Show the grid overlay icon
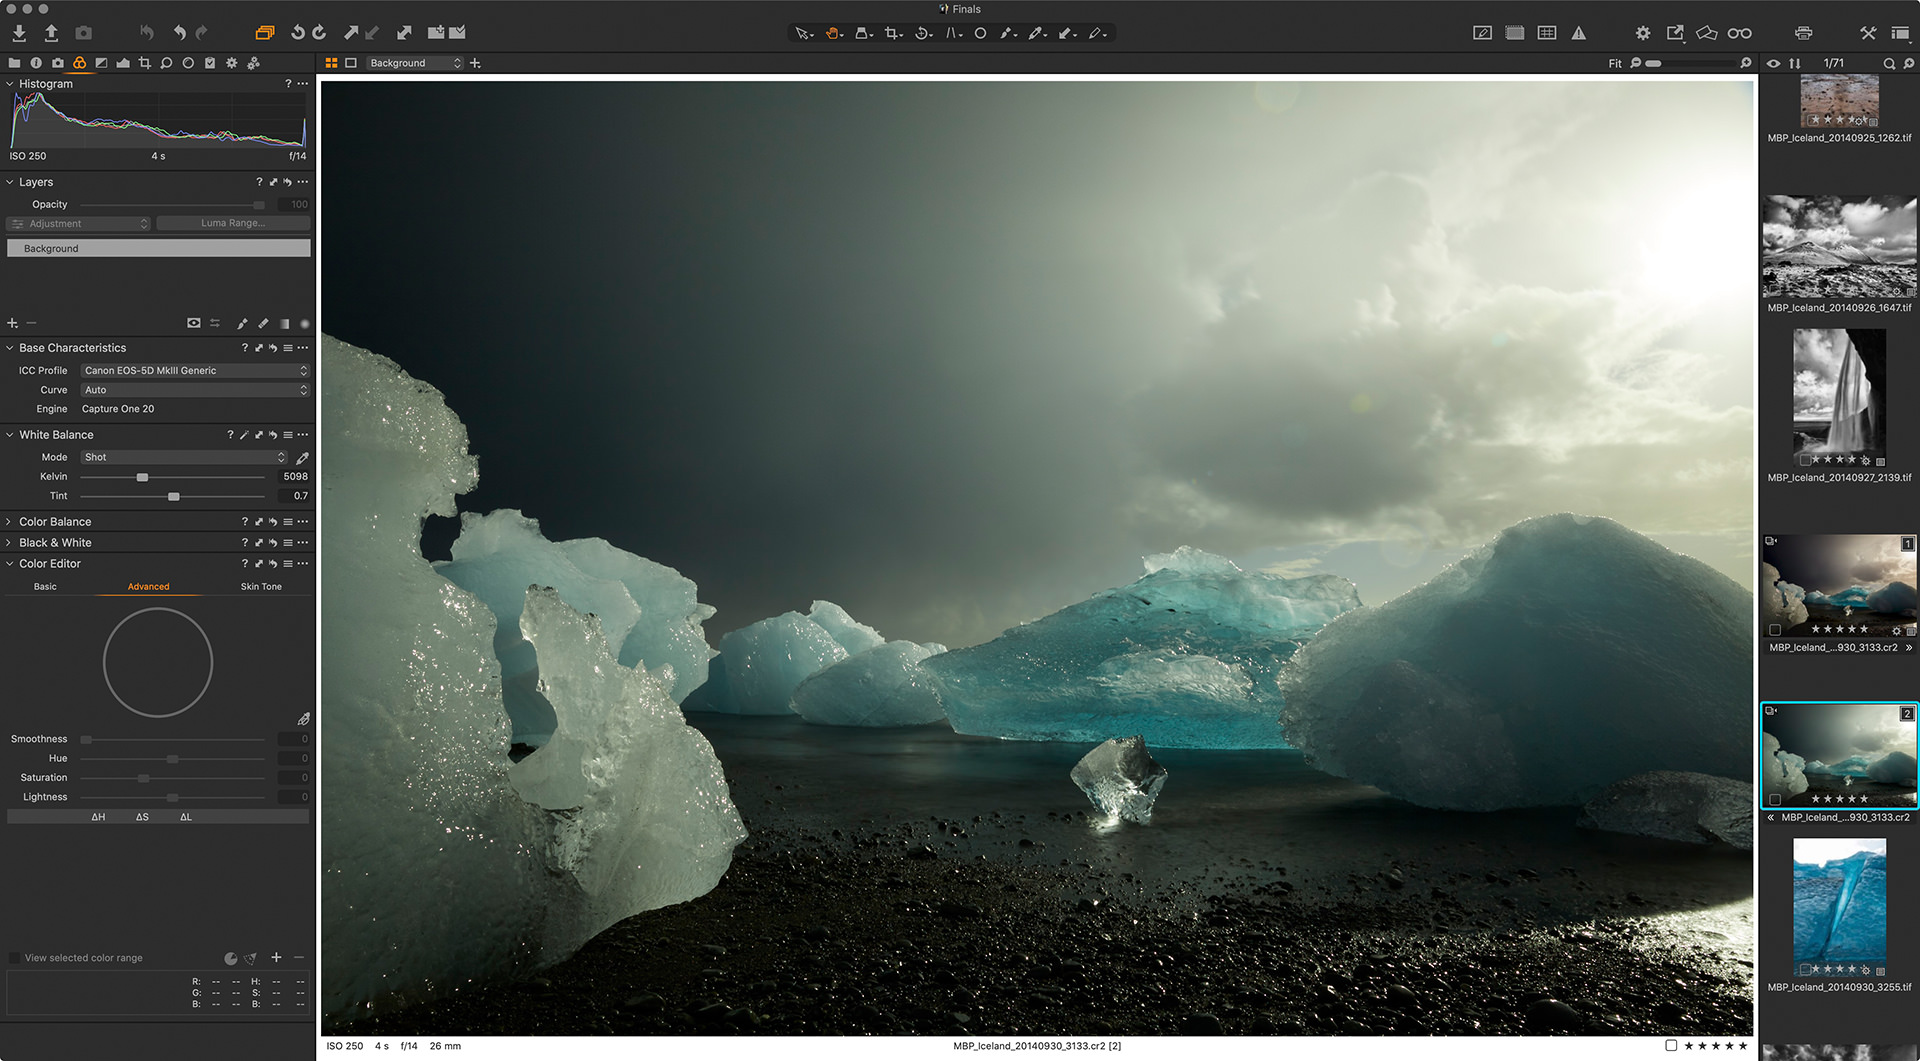The image size is (1920, 1061). [1547, 33]
